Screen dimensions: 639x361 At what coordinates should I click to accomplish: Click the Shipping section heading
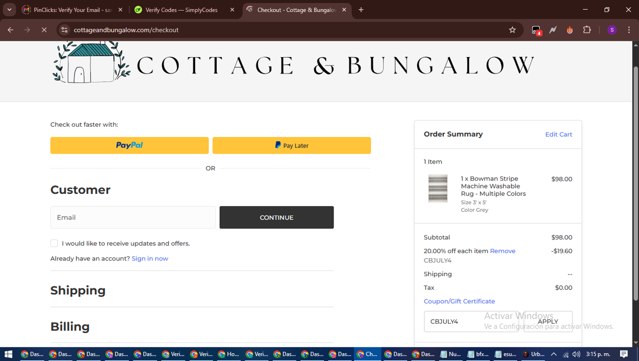click(78, 291)
